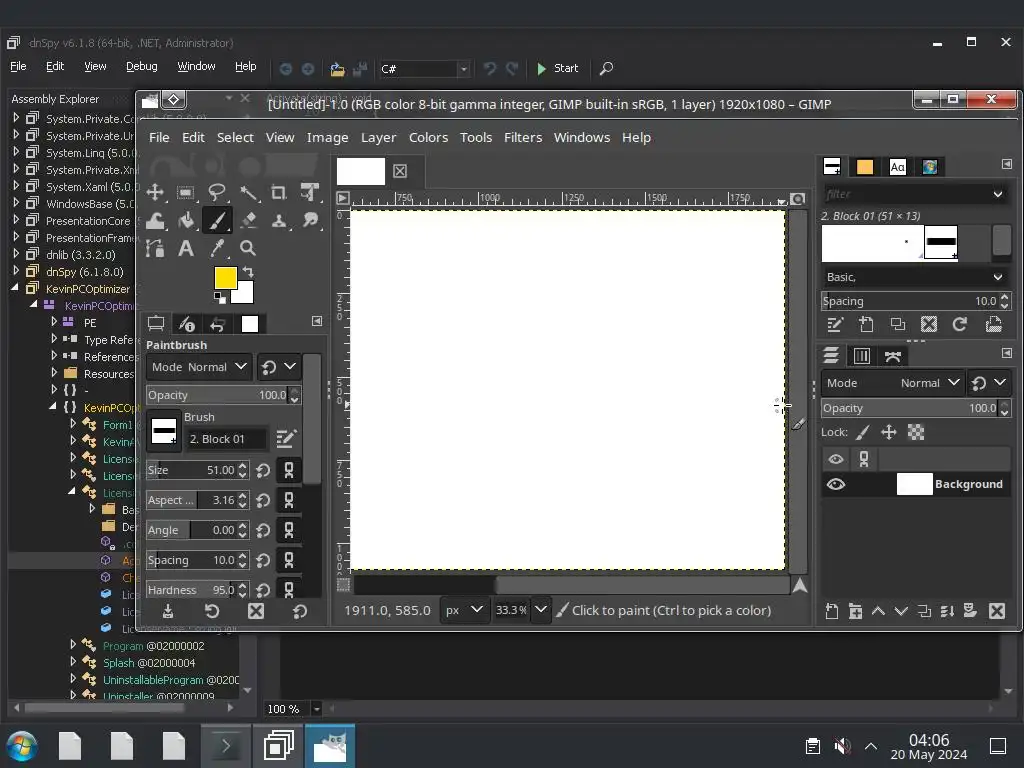Select the Warp Transform tool
Image resolution: width=1024 pixels, height=768 pixels.
pyautogui.click(x=155, y=221)
